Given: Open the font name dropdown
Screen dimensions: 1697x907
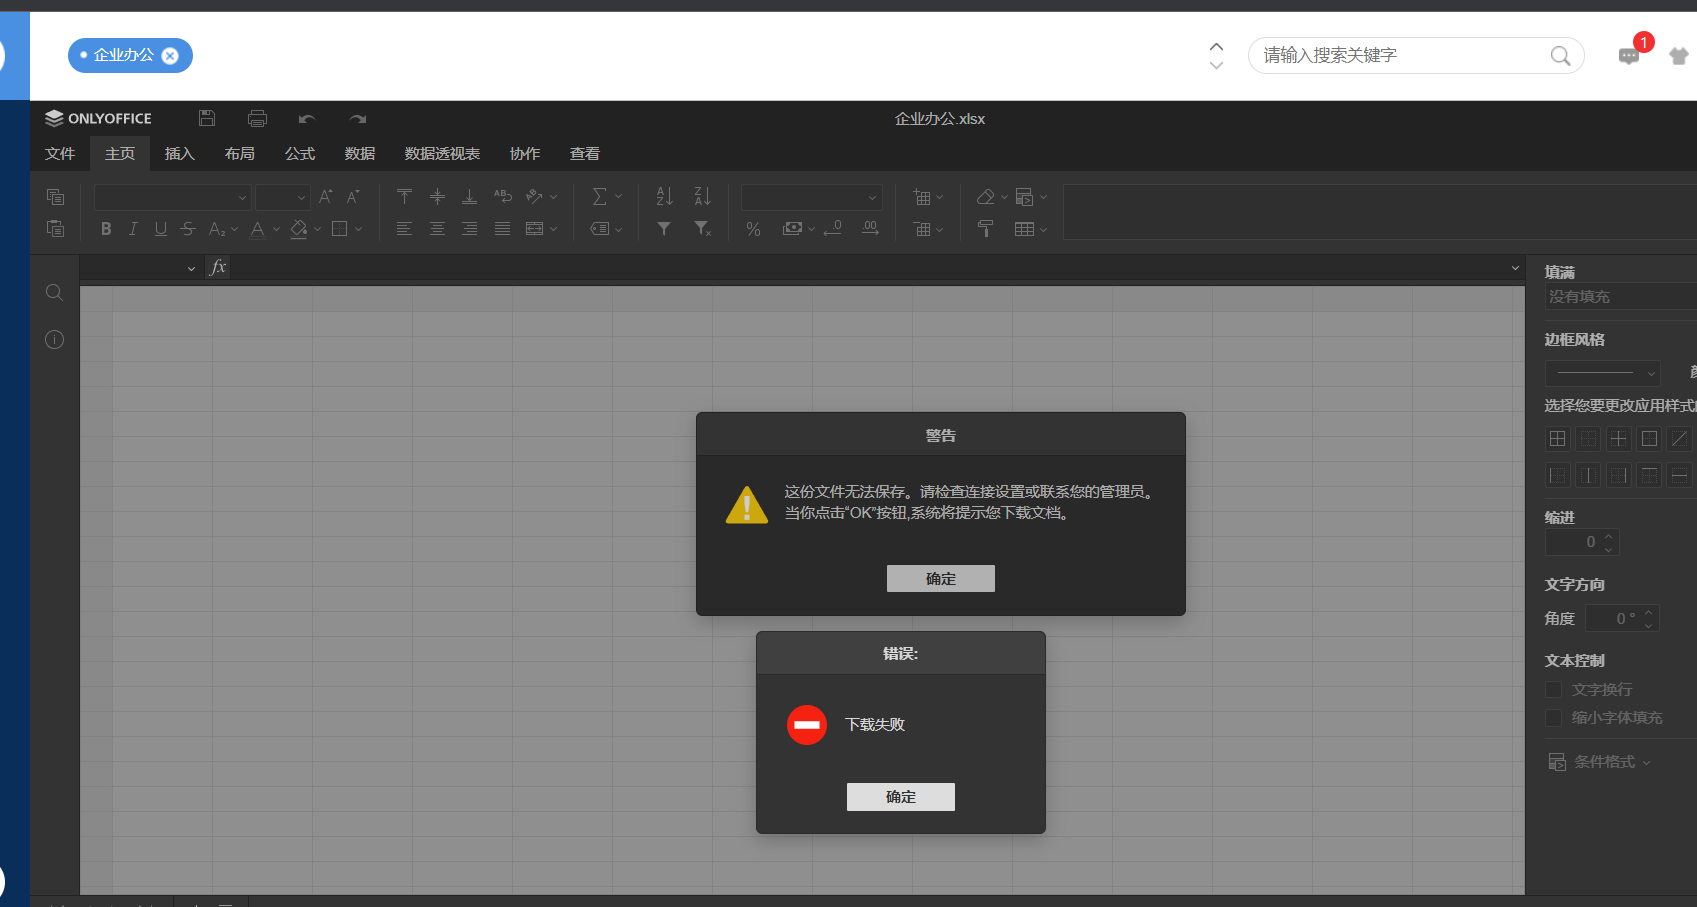Looking at the screenshot, I should 172,197.
